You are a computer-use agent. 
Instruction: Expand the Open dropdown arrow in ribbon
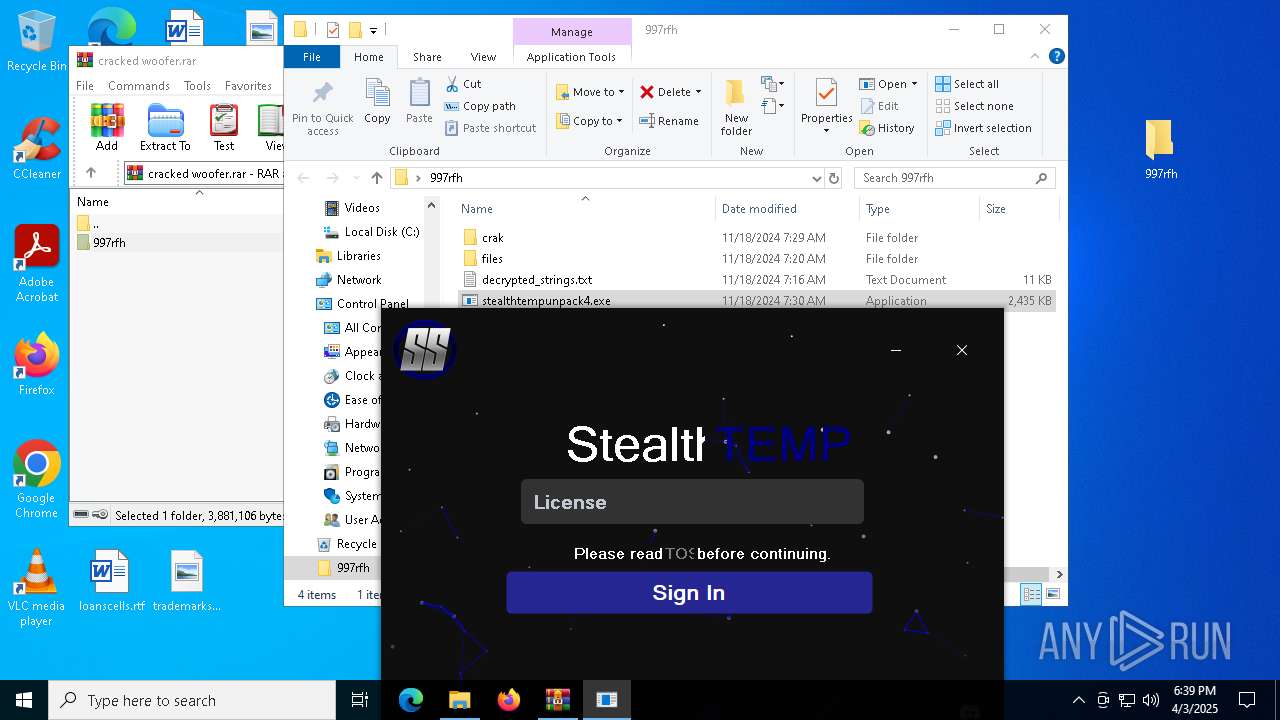[x=914, y=84]
